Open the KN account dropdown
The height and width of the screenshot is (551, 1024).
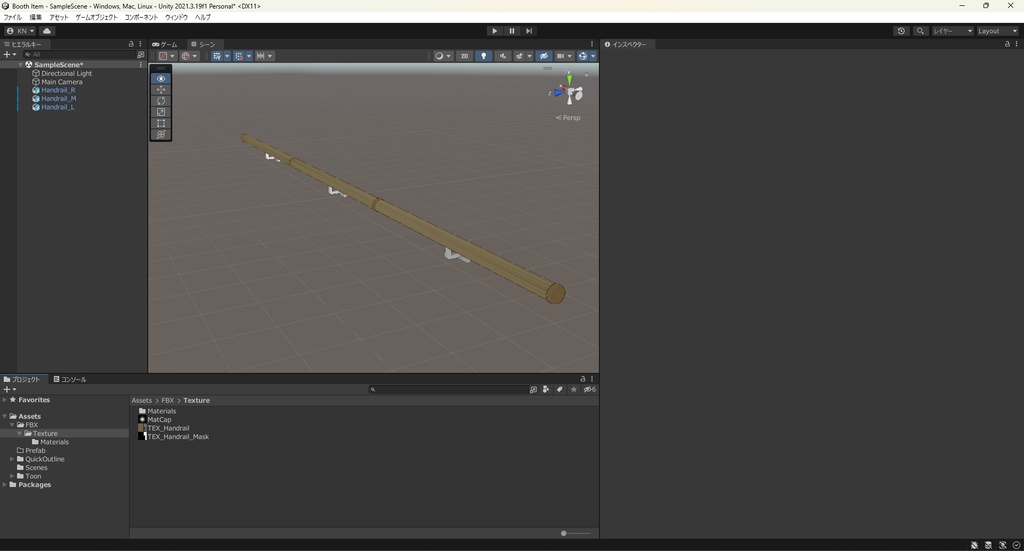point(20,31)
